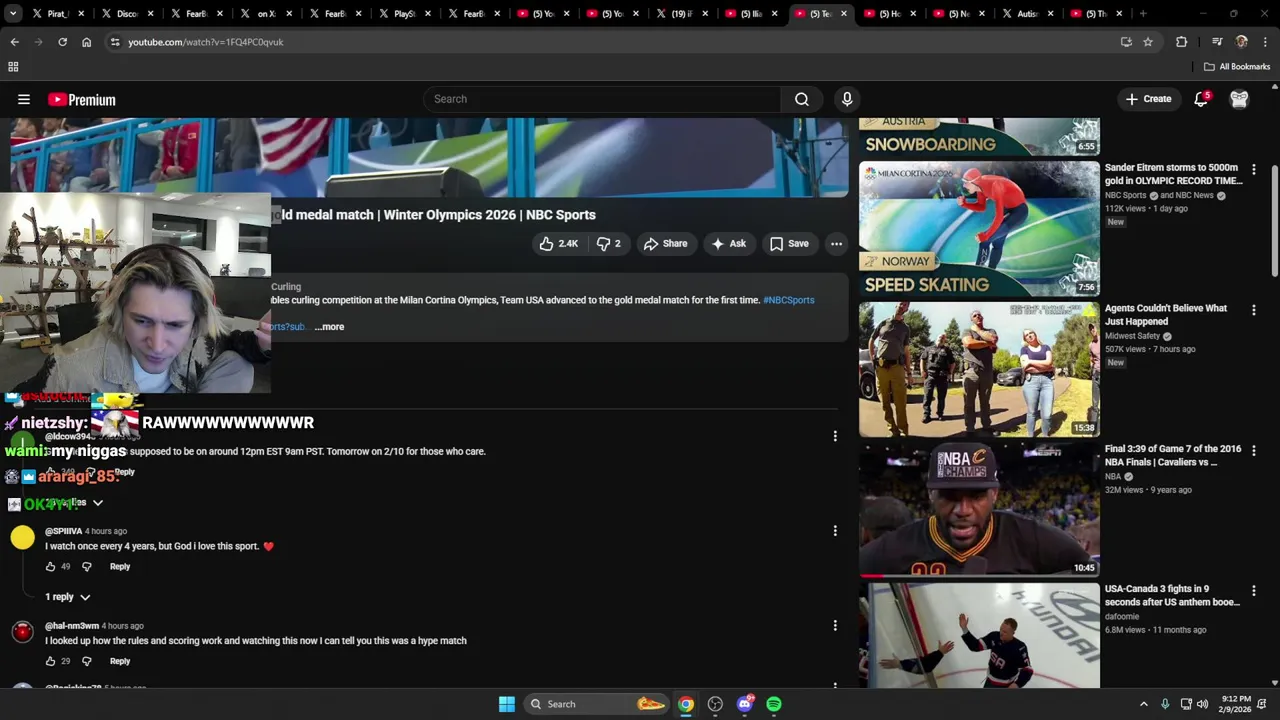1280x720 pixels.
Task: Open the Windows Start menu
Action: pos(507,704)
